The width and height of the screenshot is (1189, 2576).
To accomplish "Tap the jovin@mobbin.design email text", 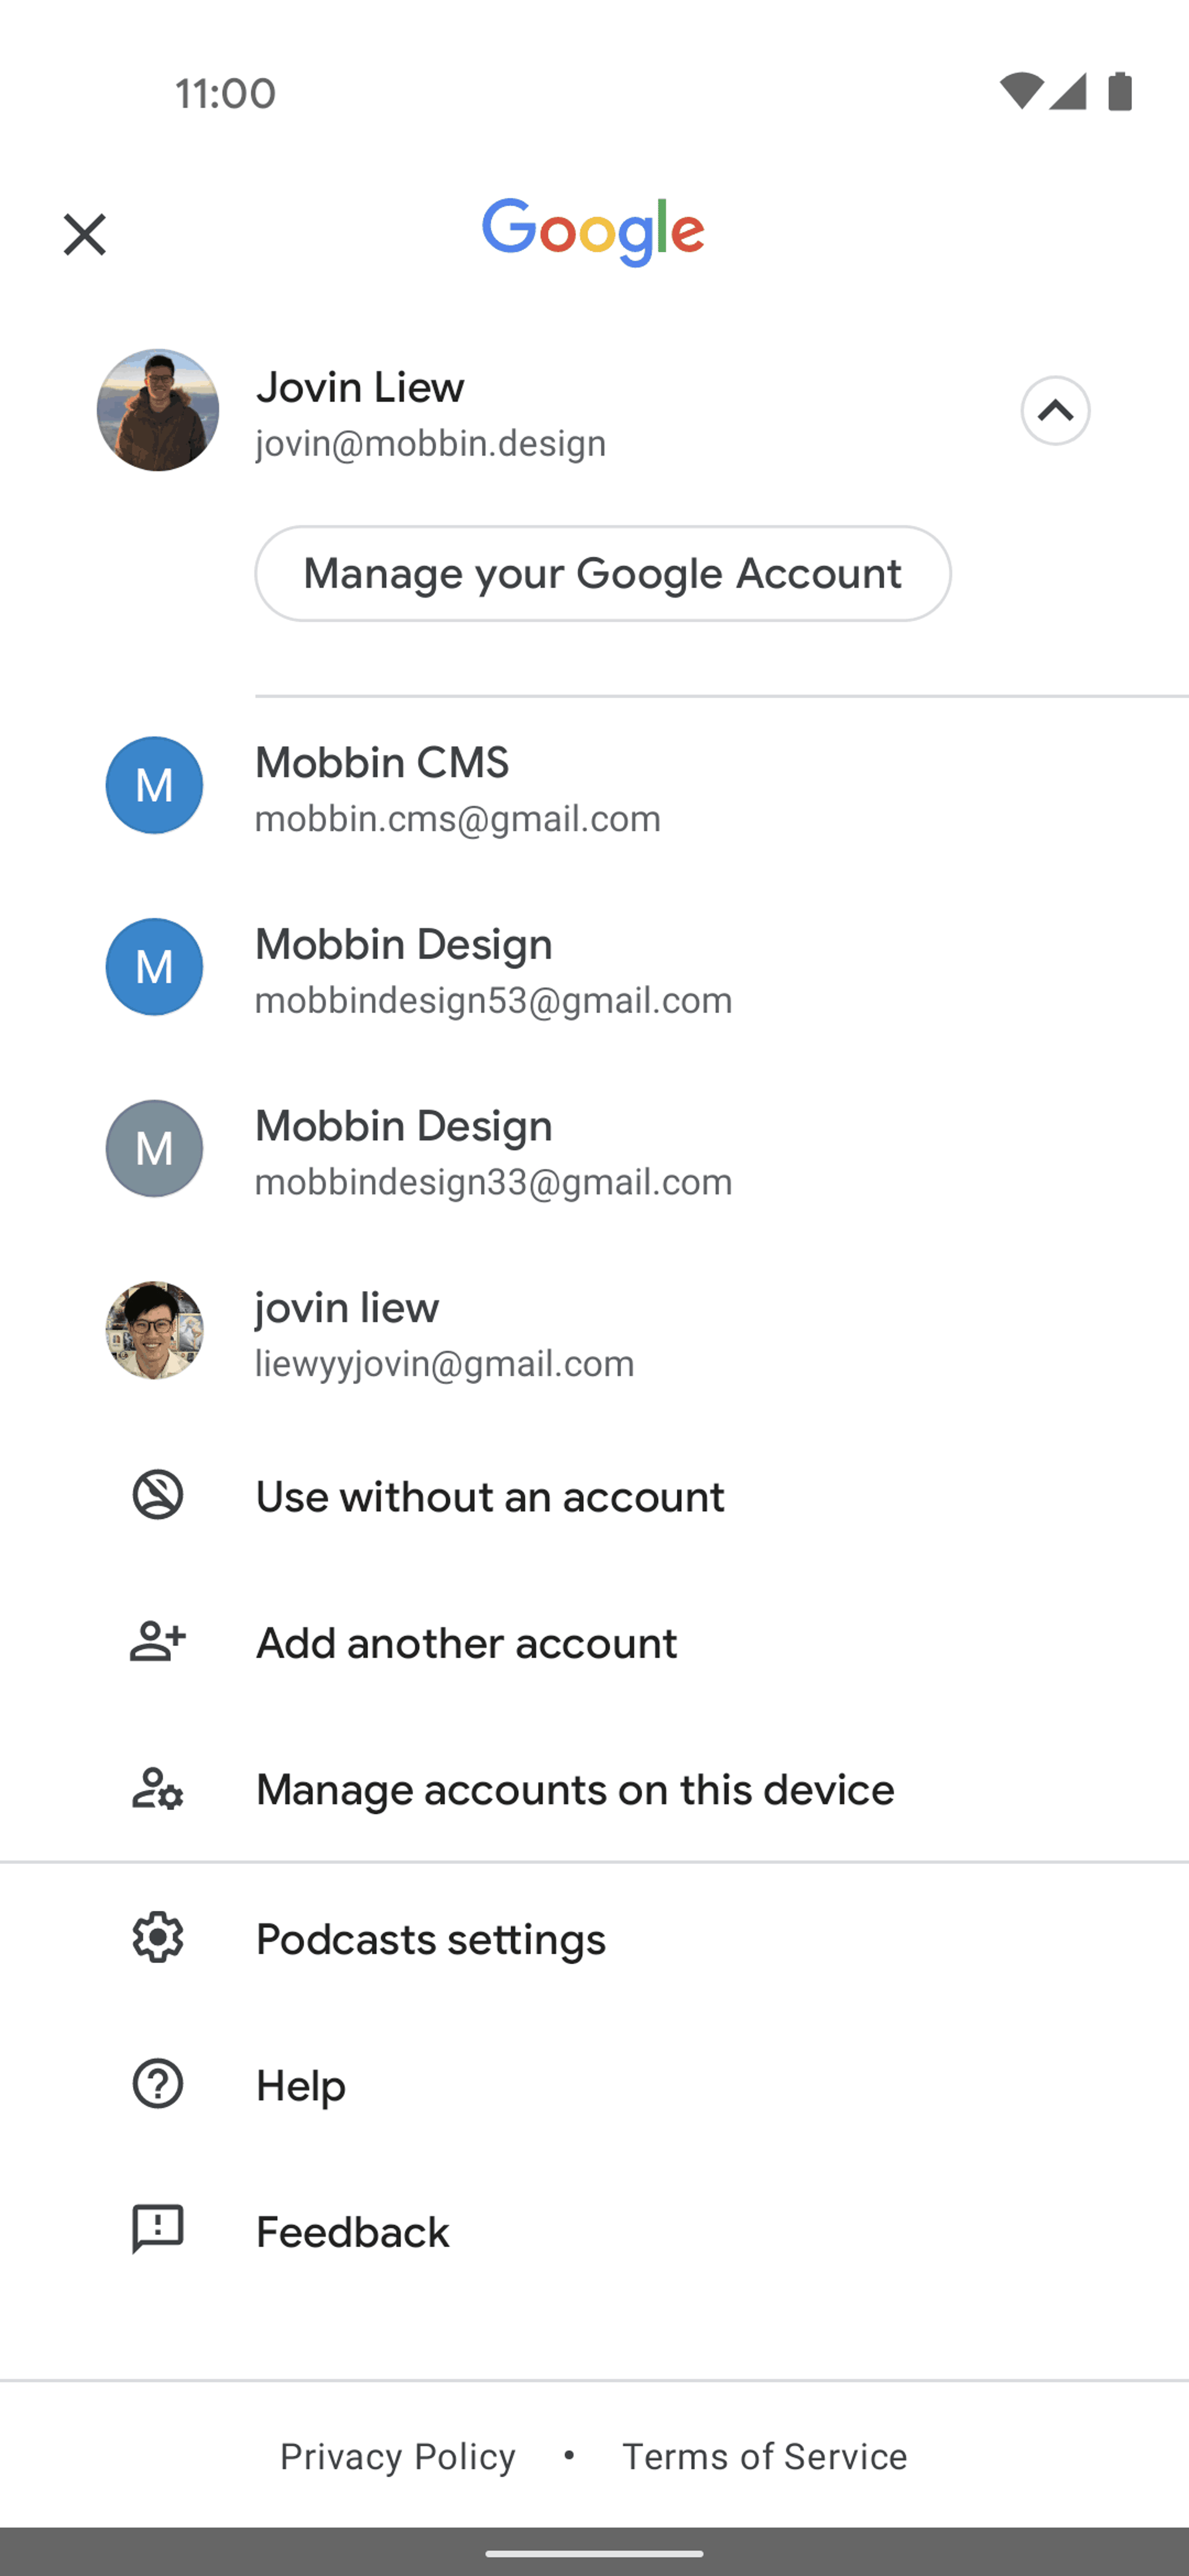I will (431, 443).
